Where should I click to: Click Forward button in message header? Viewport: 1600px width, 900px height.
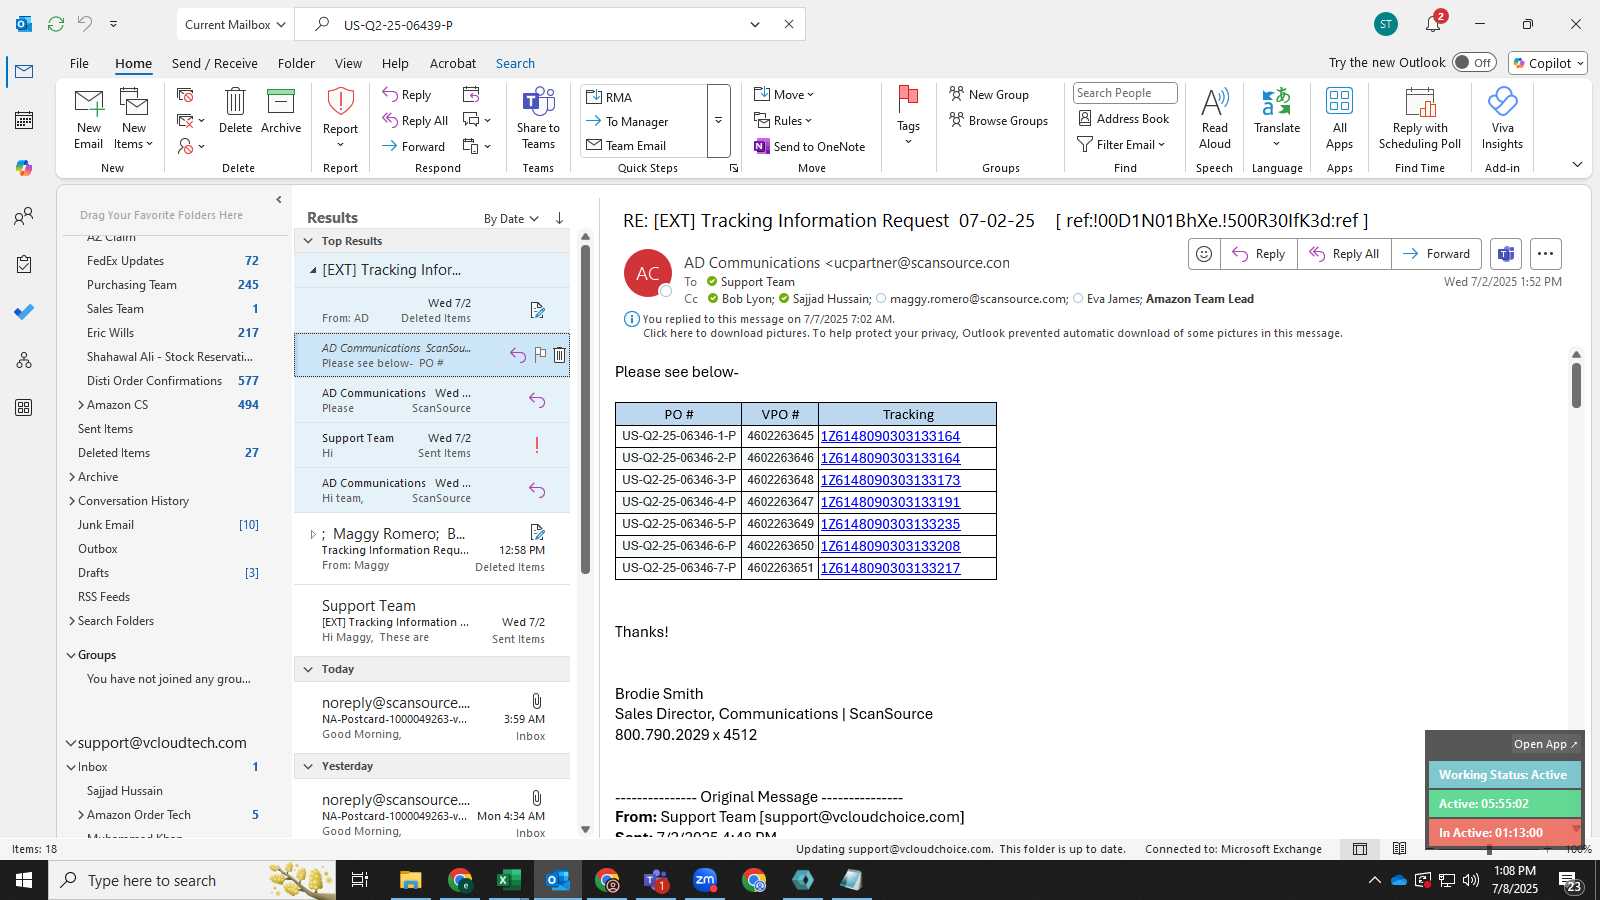click(1436, 254)
